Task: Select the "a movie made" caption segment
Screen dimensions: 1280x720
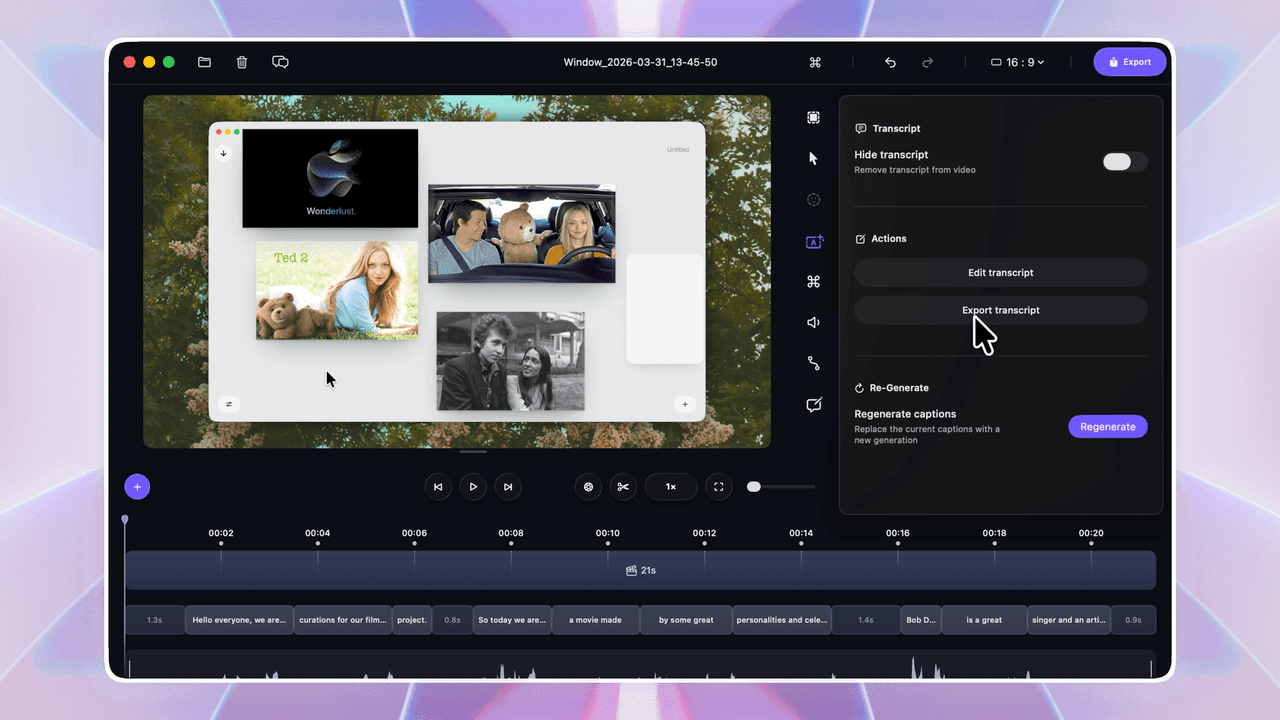Action: (x=595, y=620)
